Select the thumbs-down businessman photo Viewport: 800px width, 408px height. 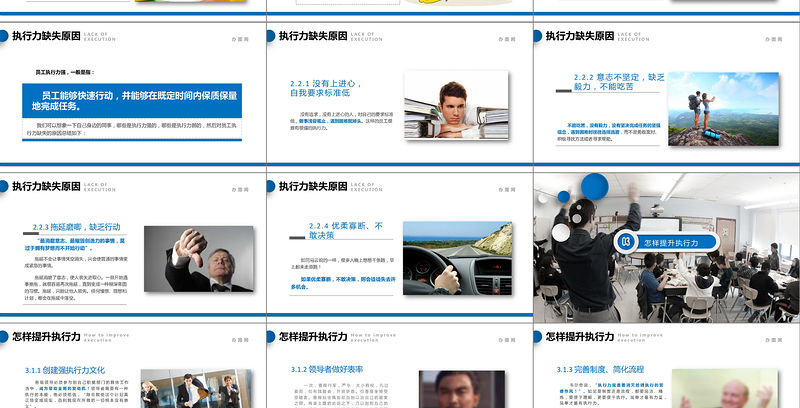pyautogui.click(x=198, y=258)
